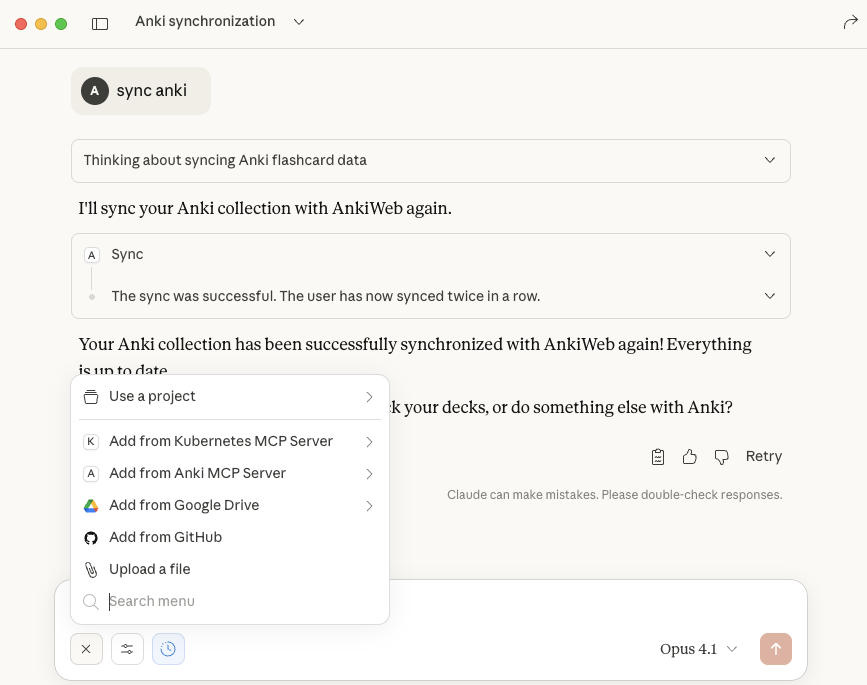The height and width of the screenshot is (685, 867).
Task: Select Add from GitHub option
Action: coord(165,537)
